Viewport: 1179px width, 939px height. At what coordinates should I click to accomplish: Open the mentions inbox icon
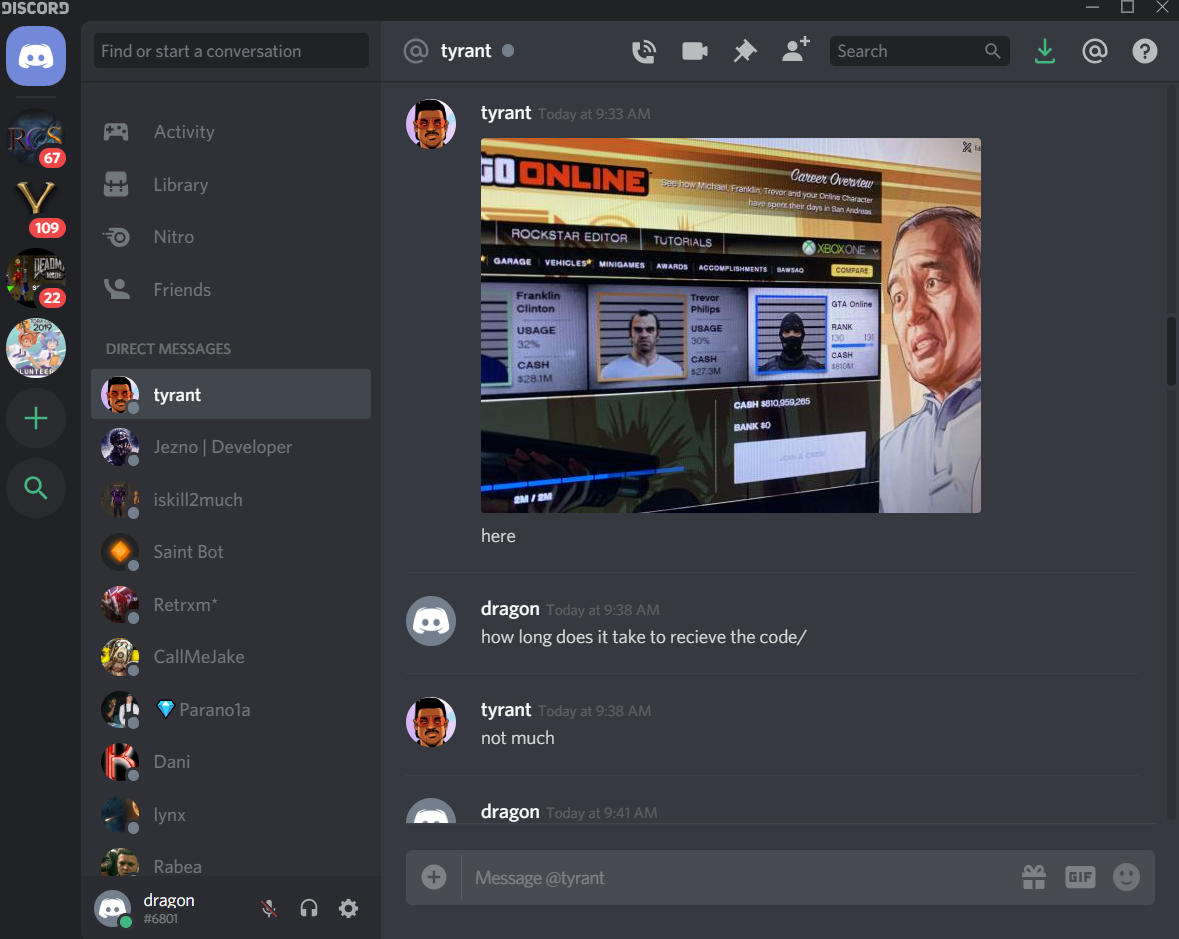point(1095,51)
